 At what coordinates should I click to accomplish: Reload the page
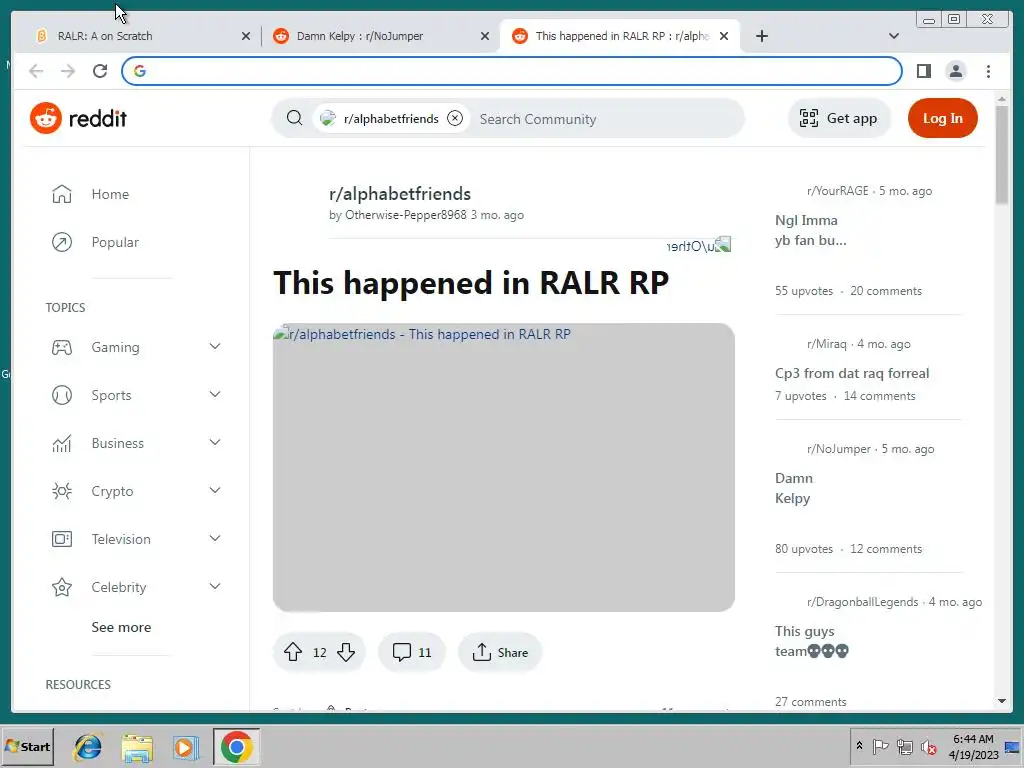pyautogui.click(x=100, y=71)
